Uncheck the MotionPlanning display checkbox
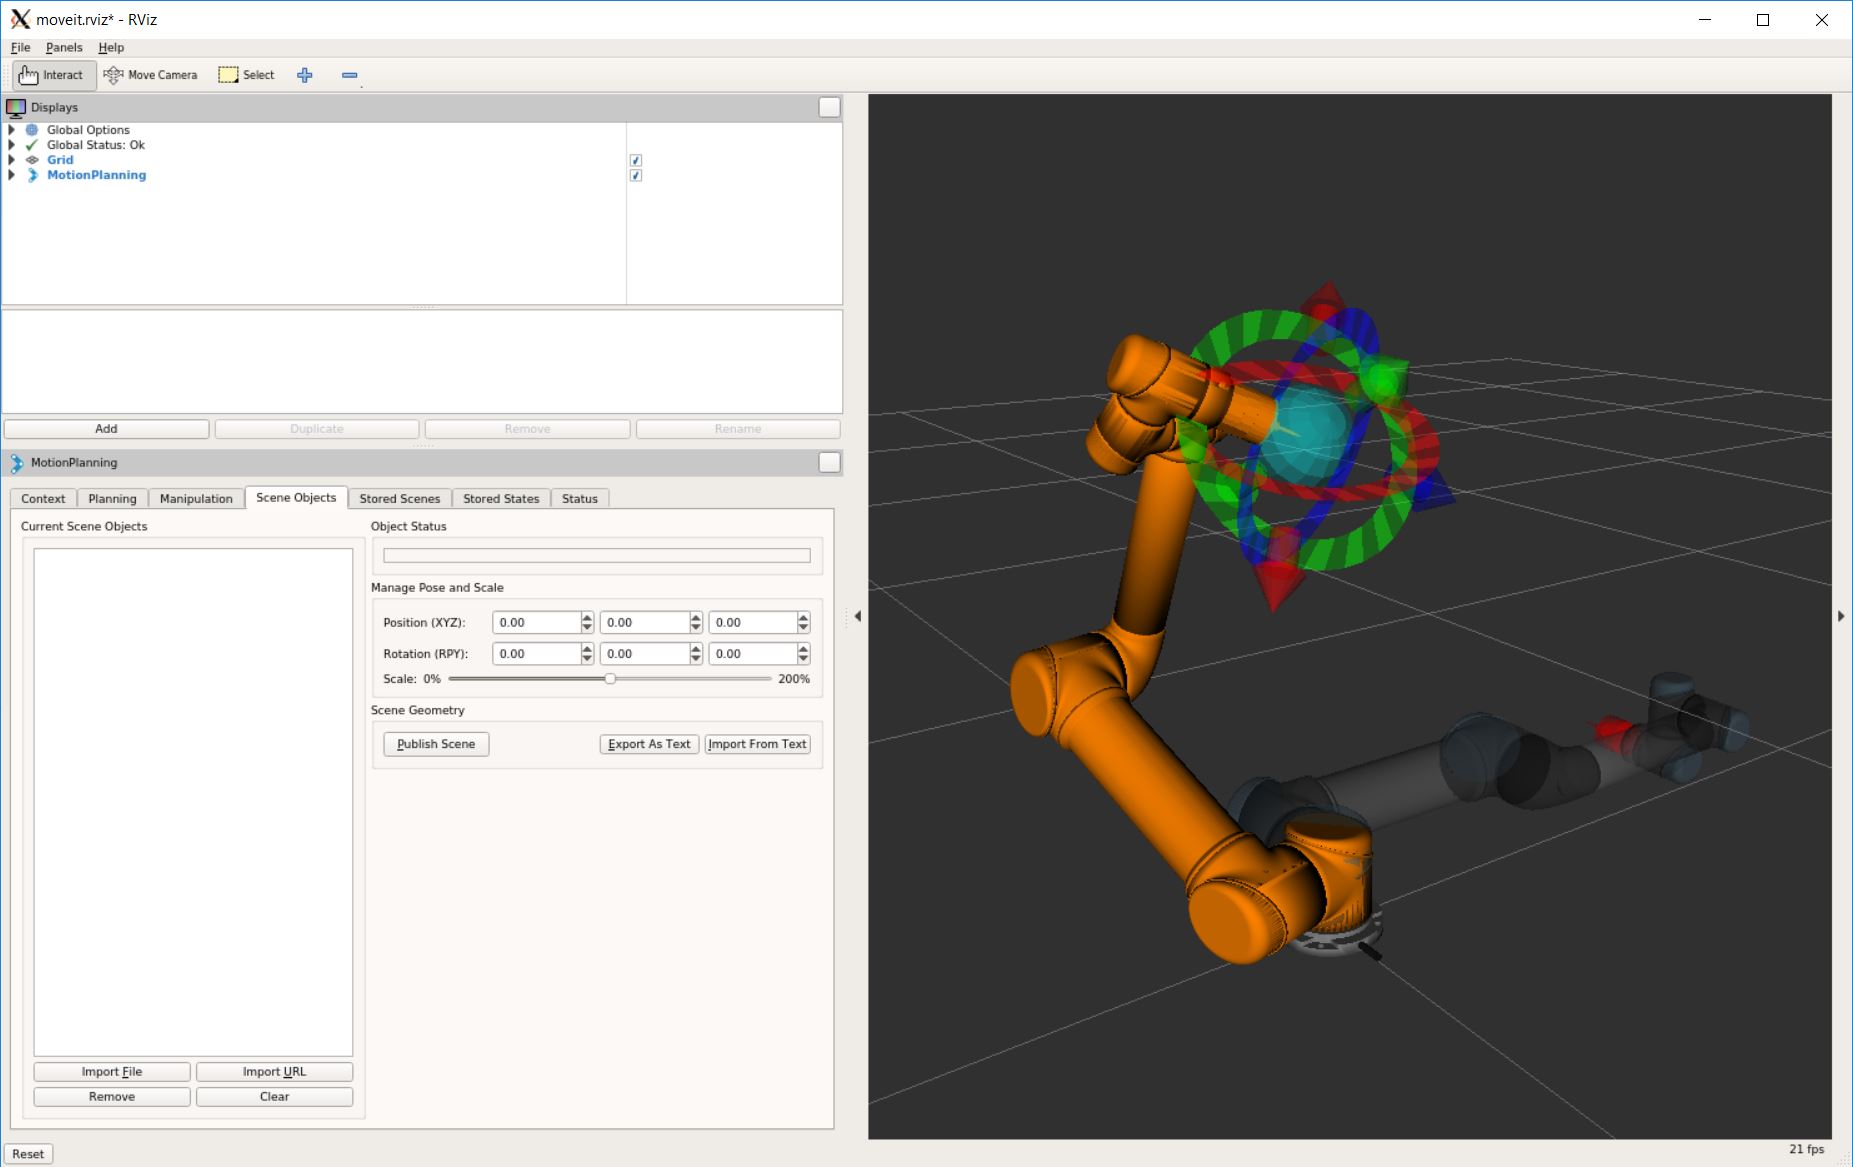The image size is (1853, 1167). 636,174
